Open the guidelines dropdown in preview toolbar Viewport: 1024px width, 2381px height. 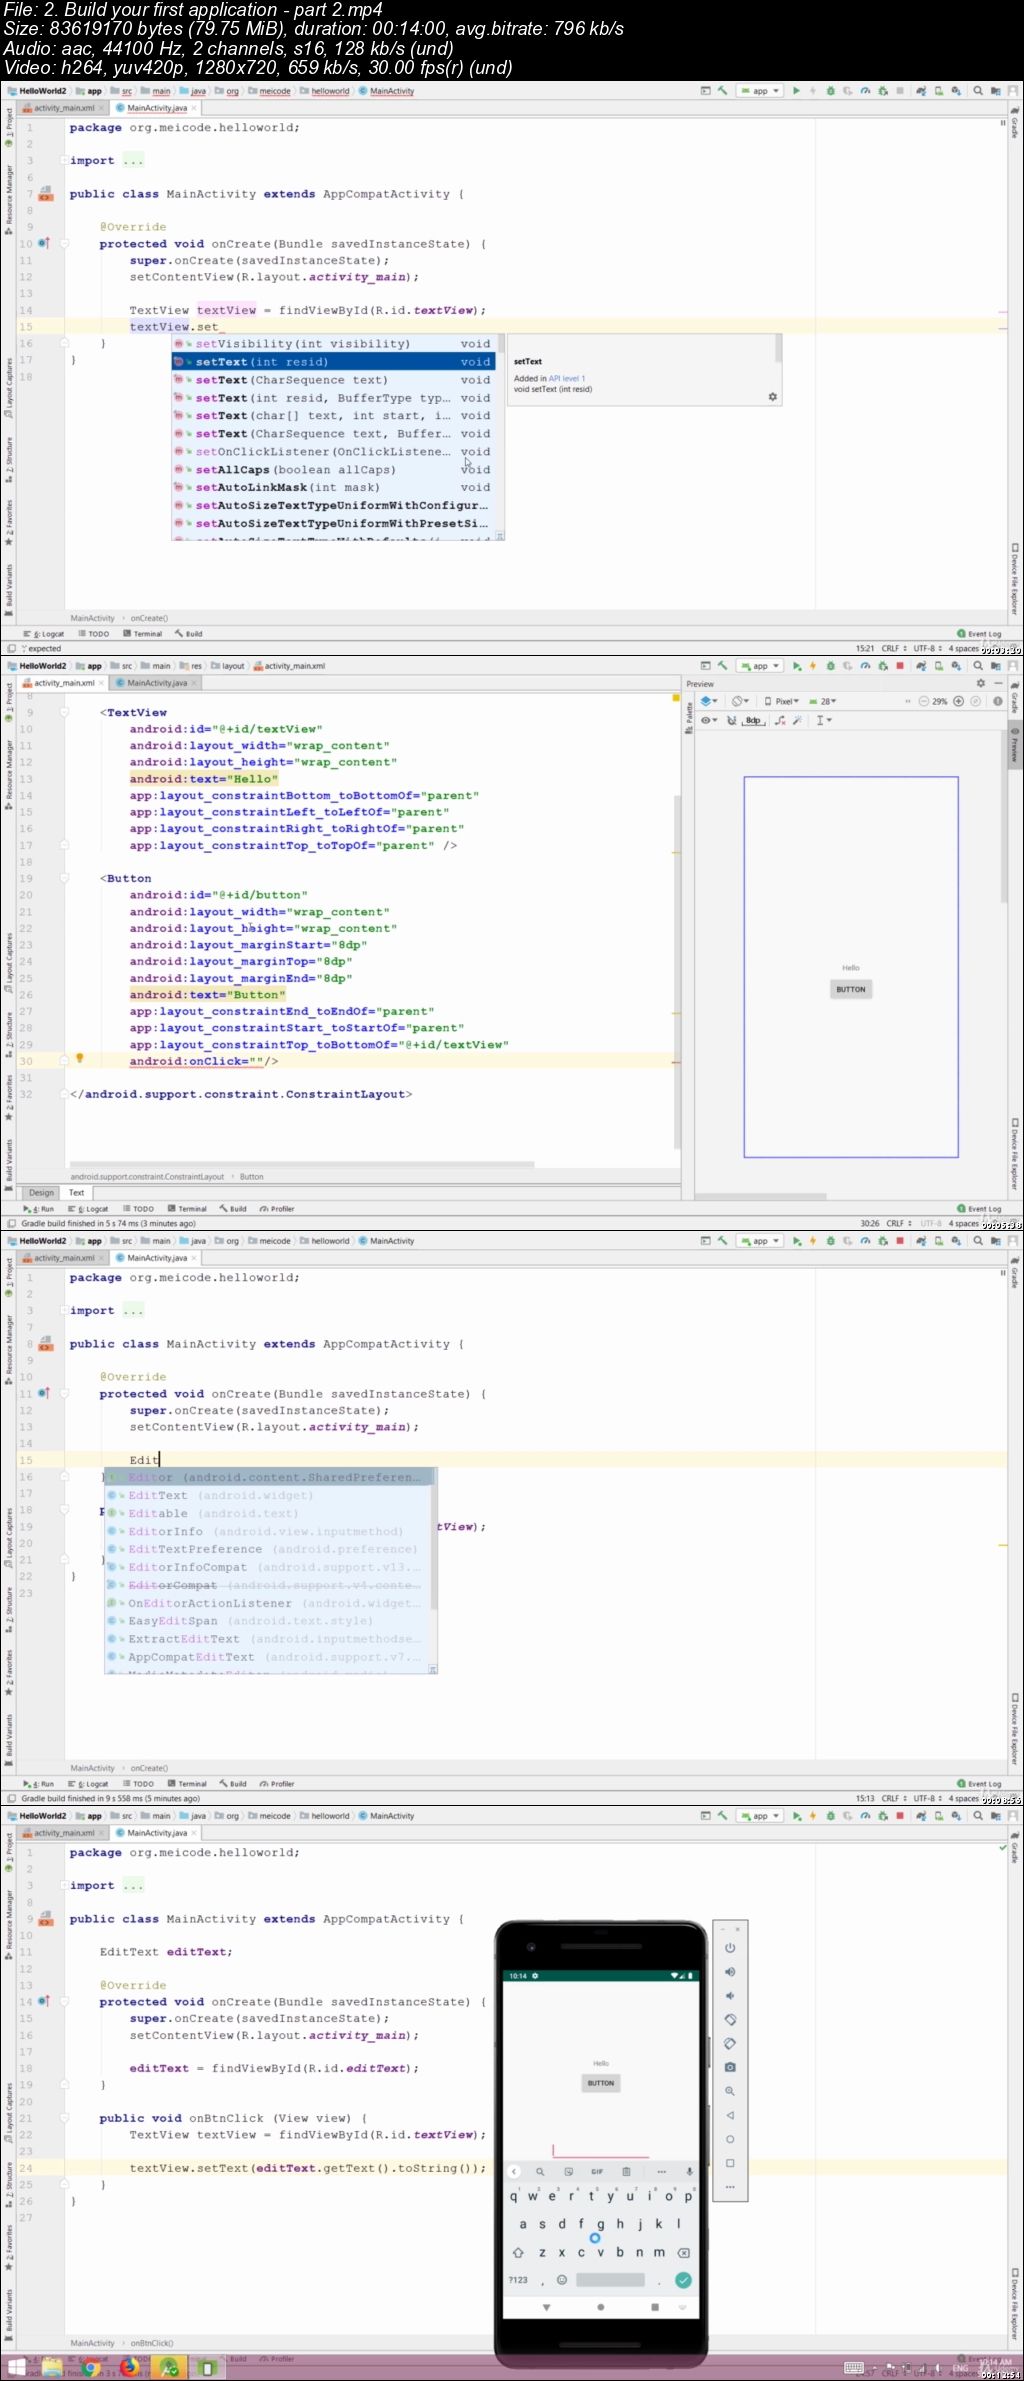coord(824,720)
